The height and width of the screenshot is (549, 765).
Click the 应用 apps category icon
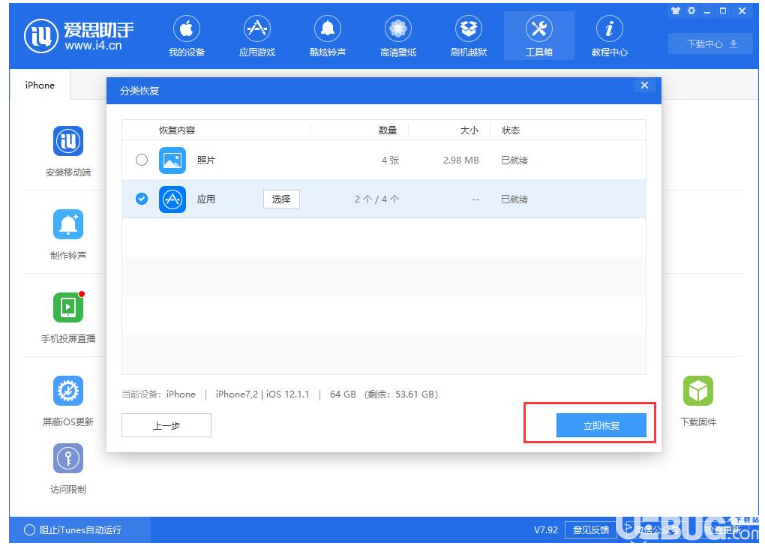click(172, 199)
